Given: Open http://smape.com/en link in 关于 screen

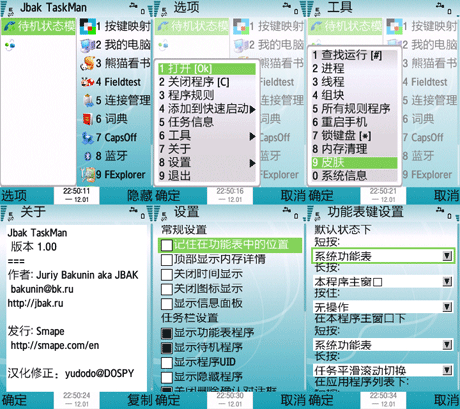Looking at the screenshot, I should click(x=55, y=345).
